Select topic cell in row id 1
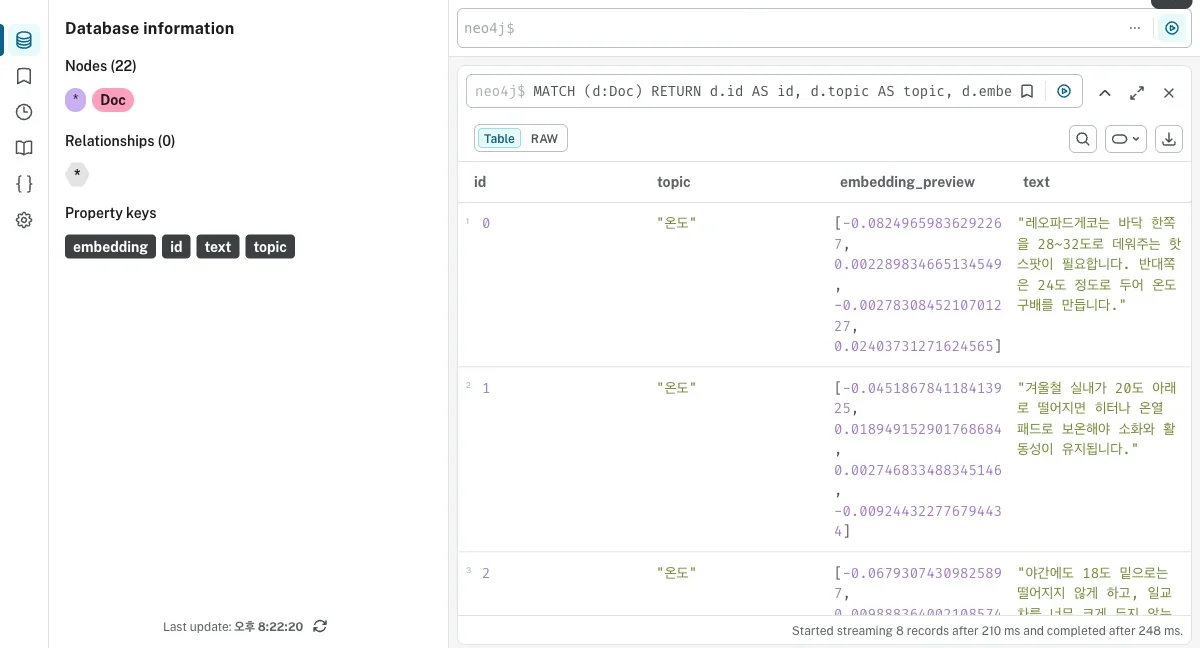This screenshot has height=648, width=1200. pyautogui.click(x=676, y=387)
